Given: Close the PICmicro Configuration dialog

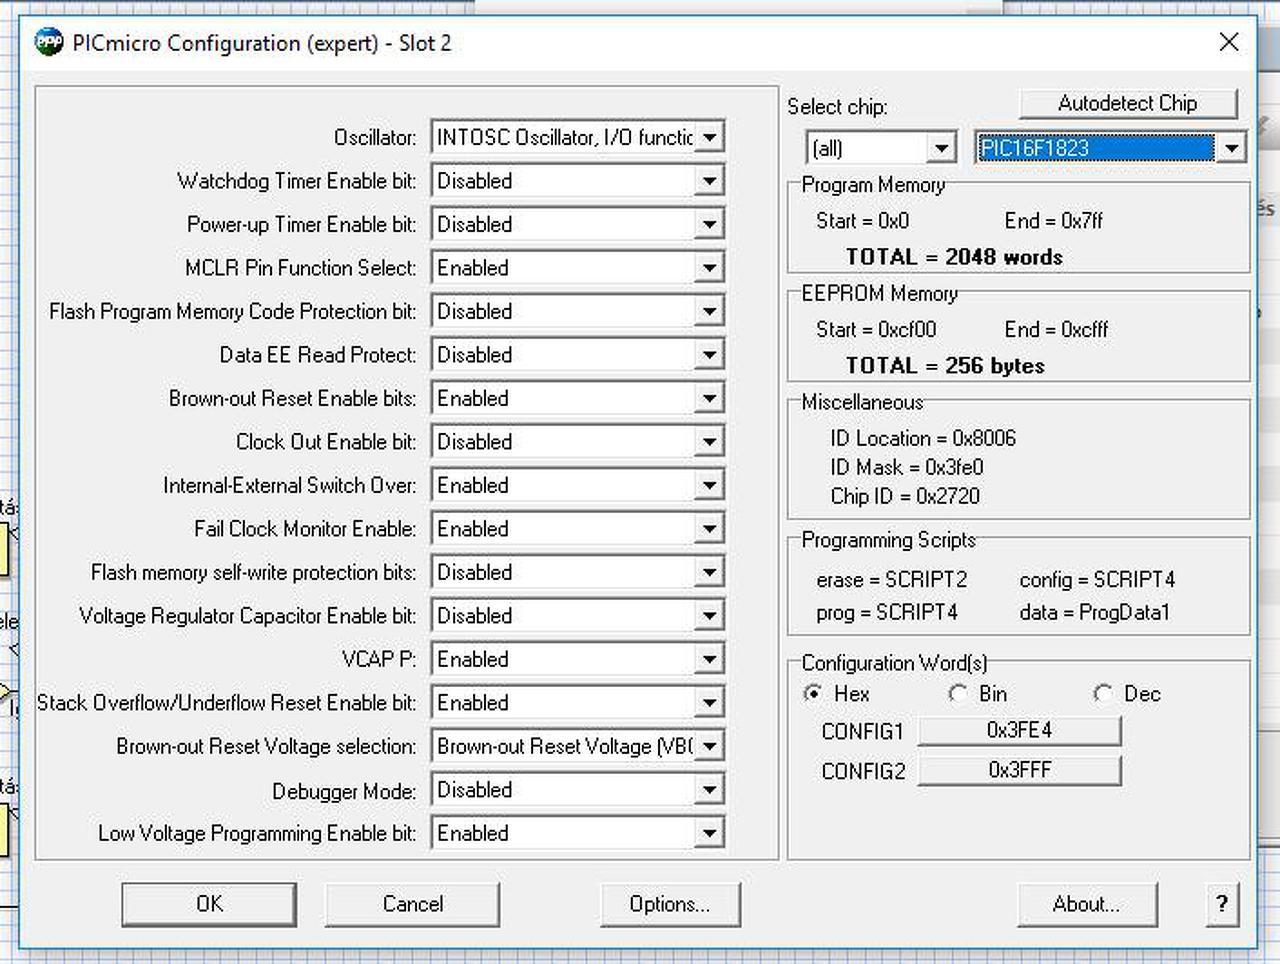Looking at the screenshot, I should 1229,42.
